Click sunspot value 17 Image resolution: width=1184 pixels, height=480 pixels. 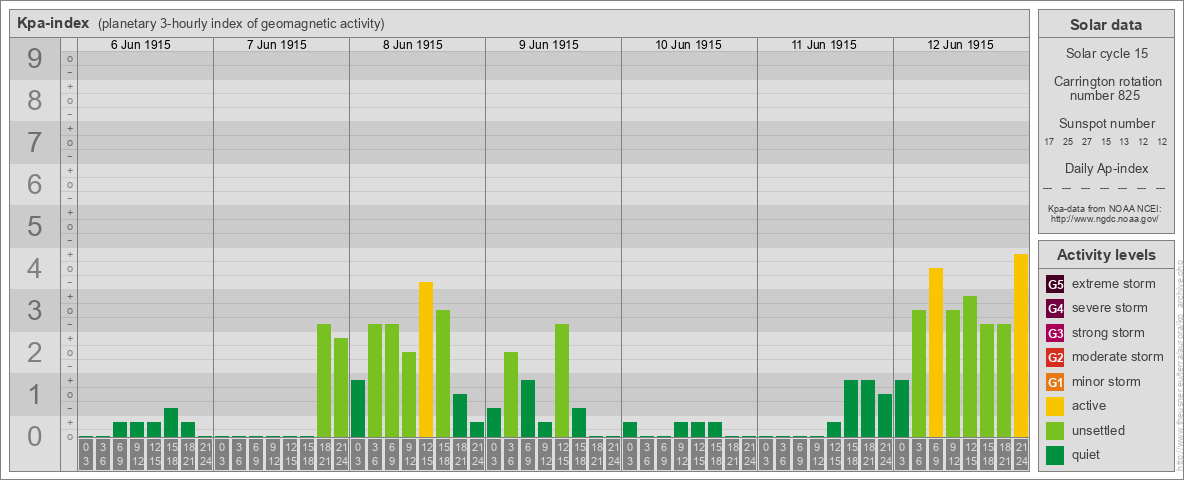(1049, 142)
